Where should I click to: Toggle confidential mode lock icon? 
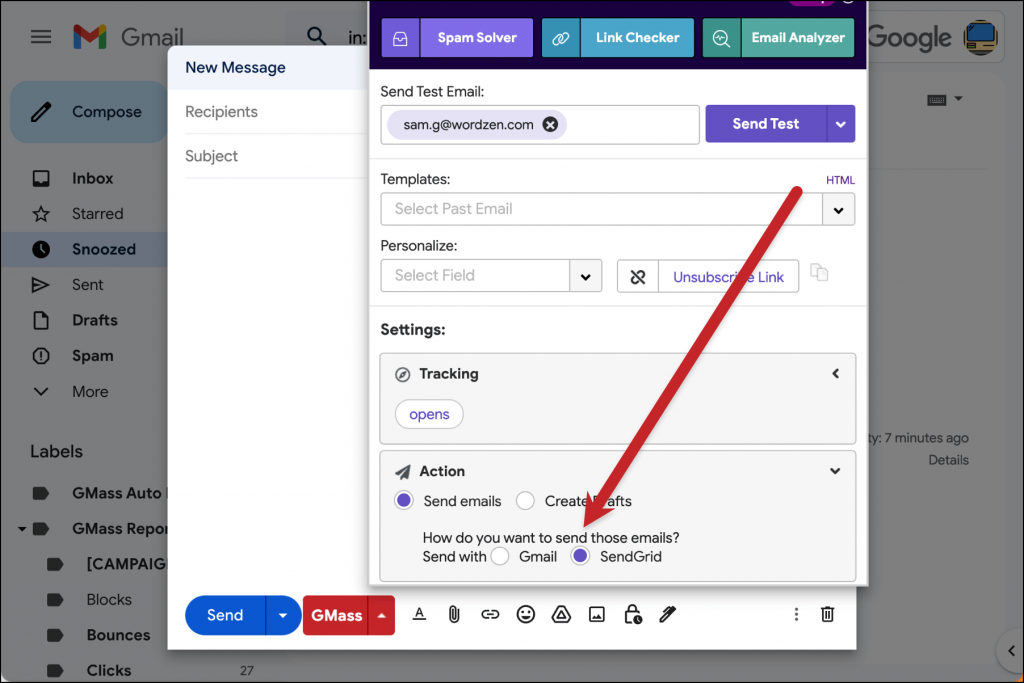(632, 614)
